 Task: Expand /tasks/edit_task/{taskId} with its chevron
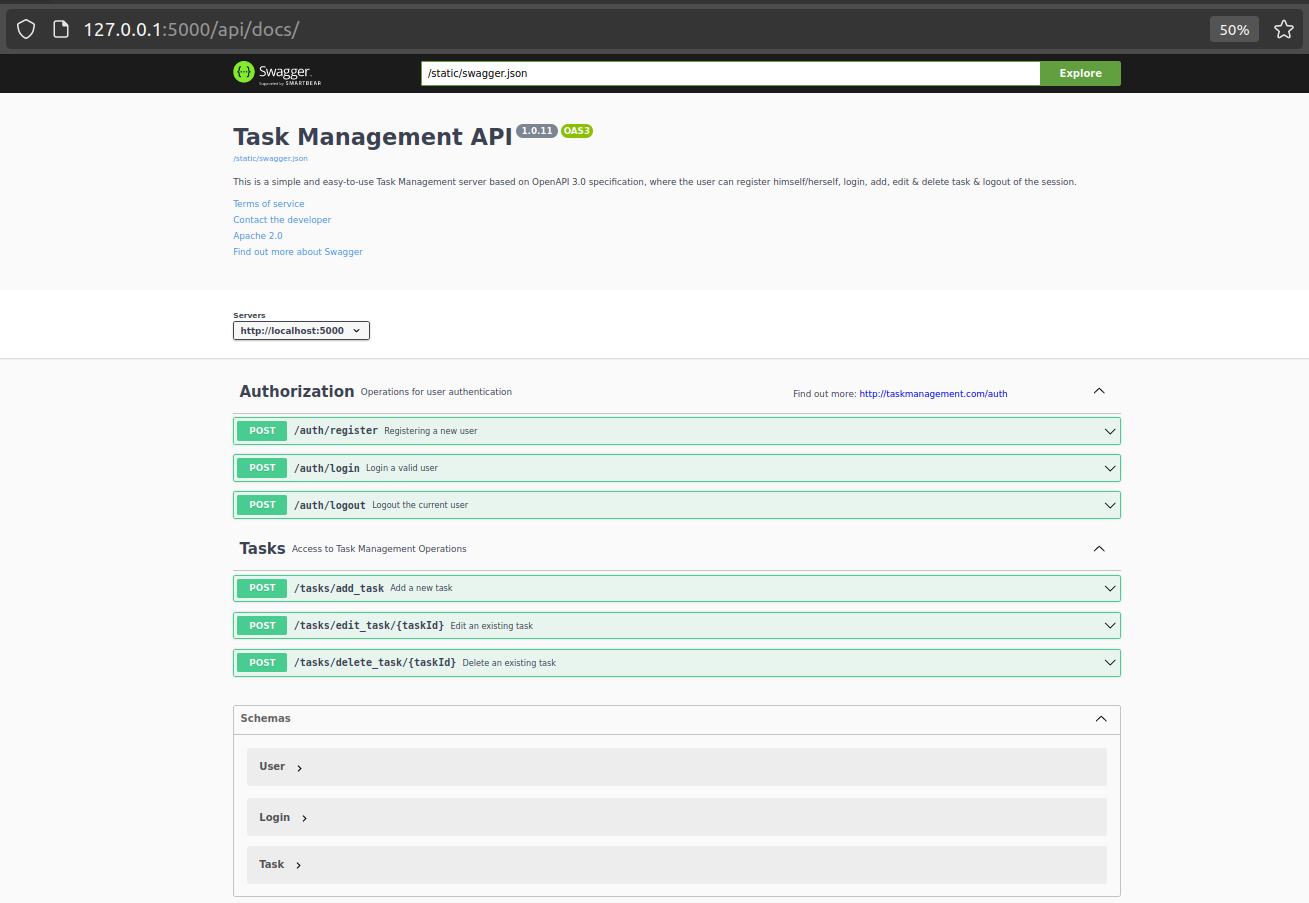(1110, 626)
